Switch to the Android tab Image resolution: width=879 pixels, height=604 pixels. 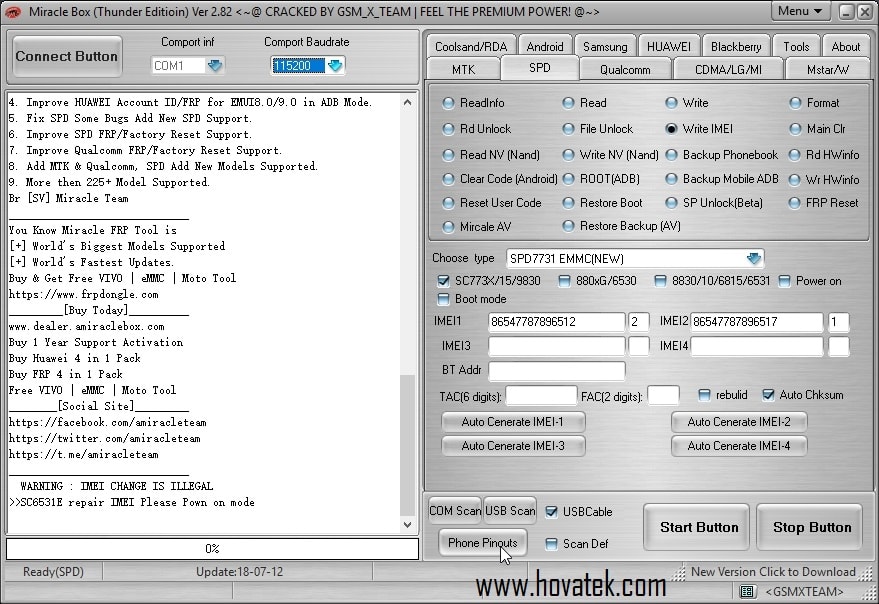click(x=545, y=47)
